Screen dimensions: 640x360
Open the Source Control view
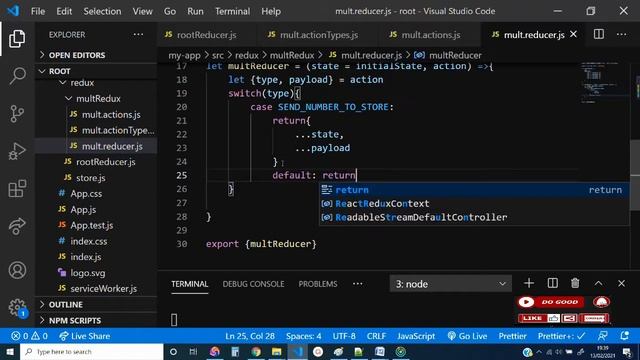(x=17, y=113)
